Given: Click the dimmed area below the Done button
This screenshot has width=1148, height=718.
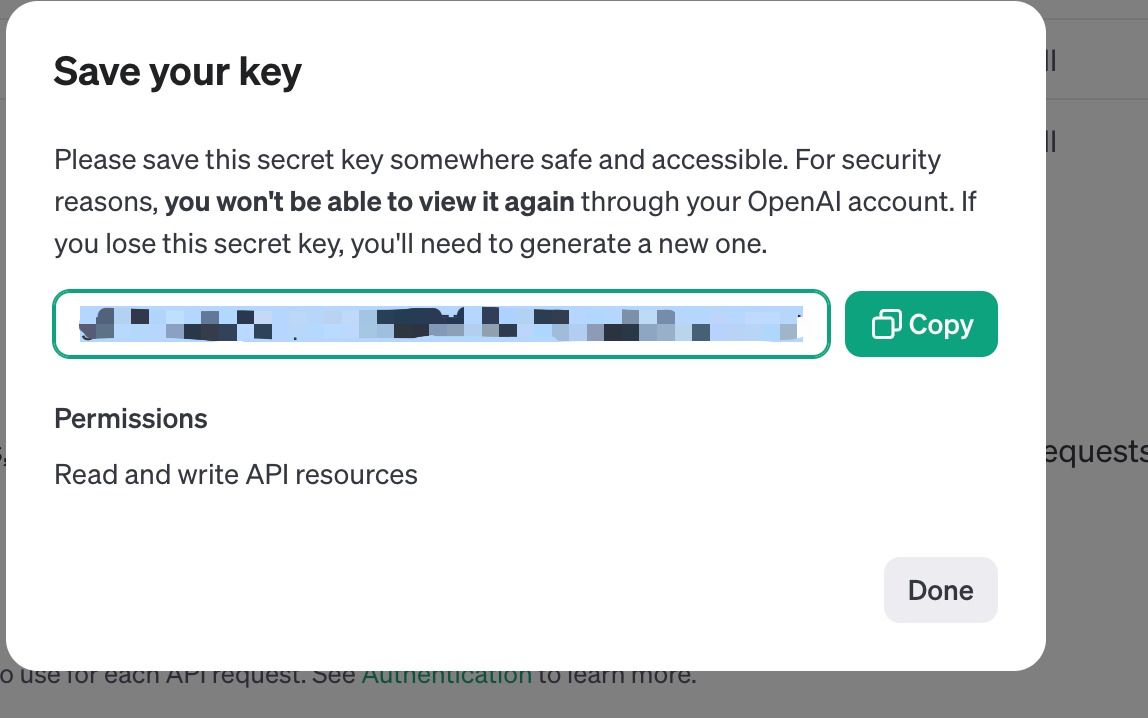Looking at the screenshot, I should point(940,694).
